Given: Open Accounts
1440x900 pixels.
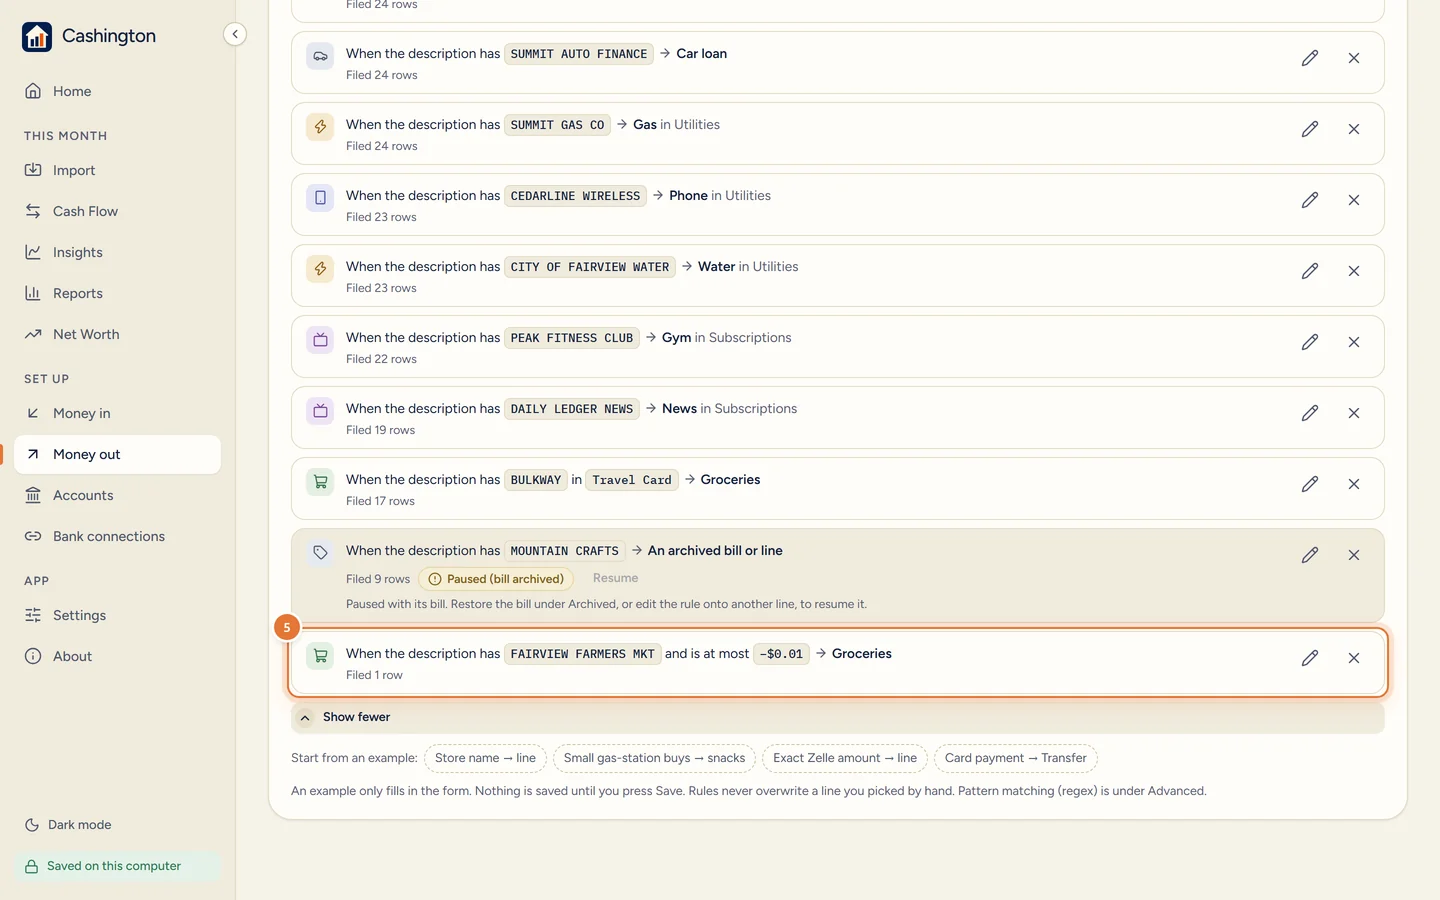Looking at the screenshot, I should click(x=118, y=495).
